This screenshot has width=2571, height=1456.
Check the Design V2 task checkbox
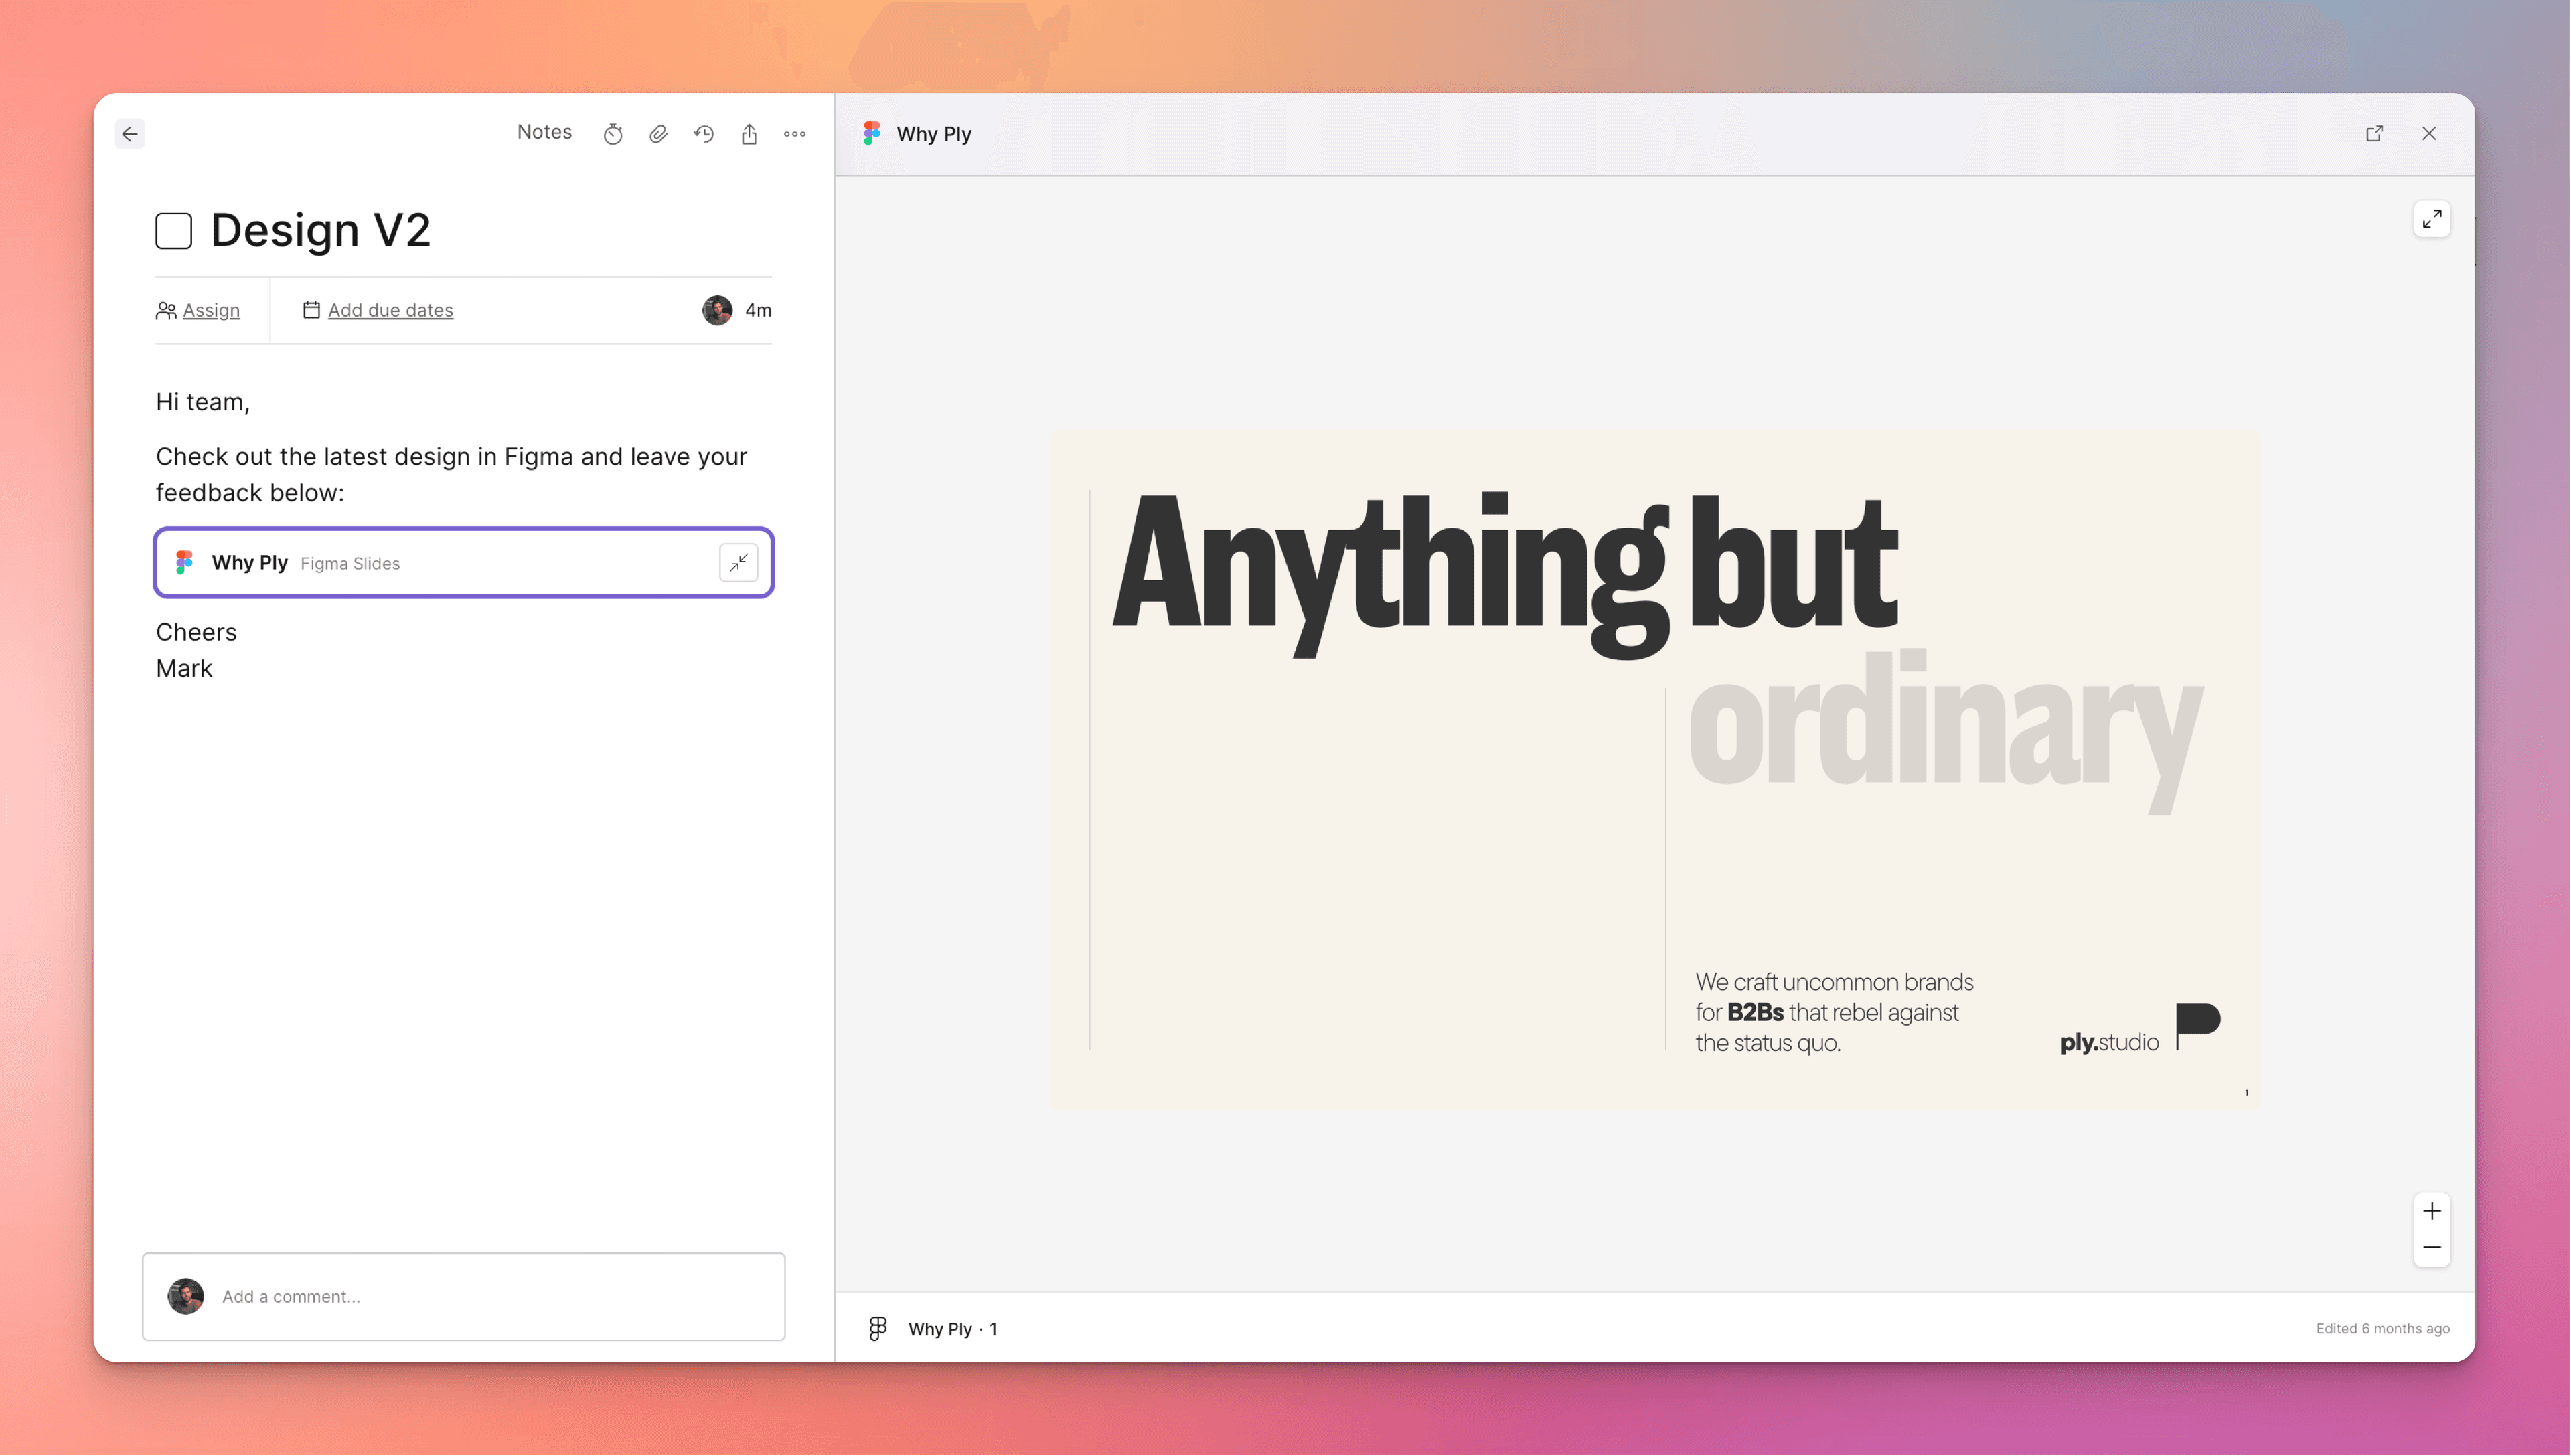pos(174,231)
